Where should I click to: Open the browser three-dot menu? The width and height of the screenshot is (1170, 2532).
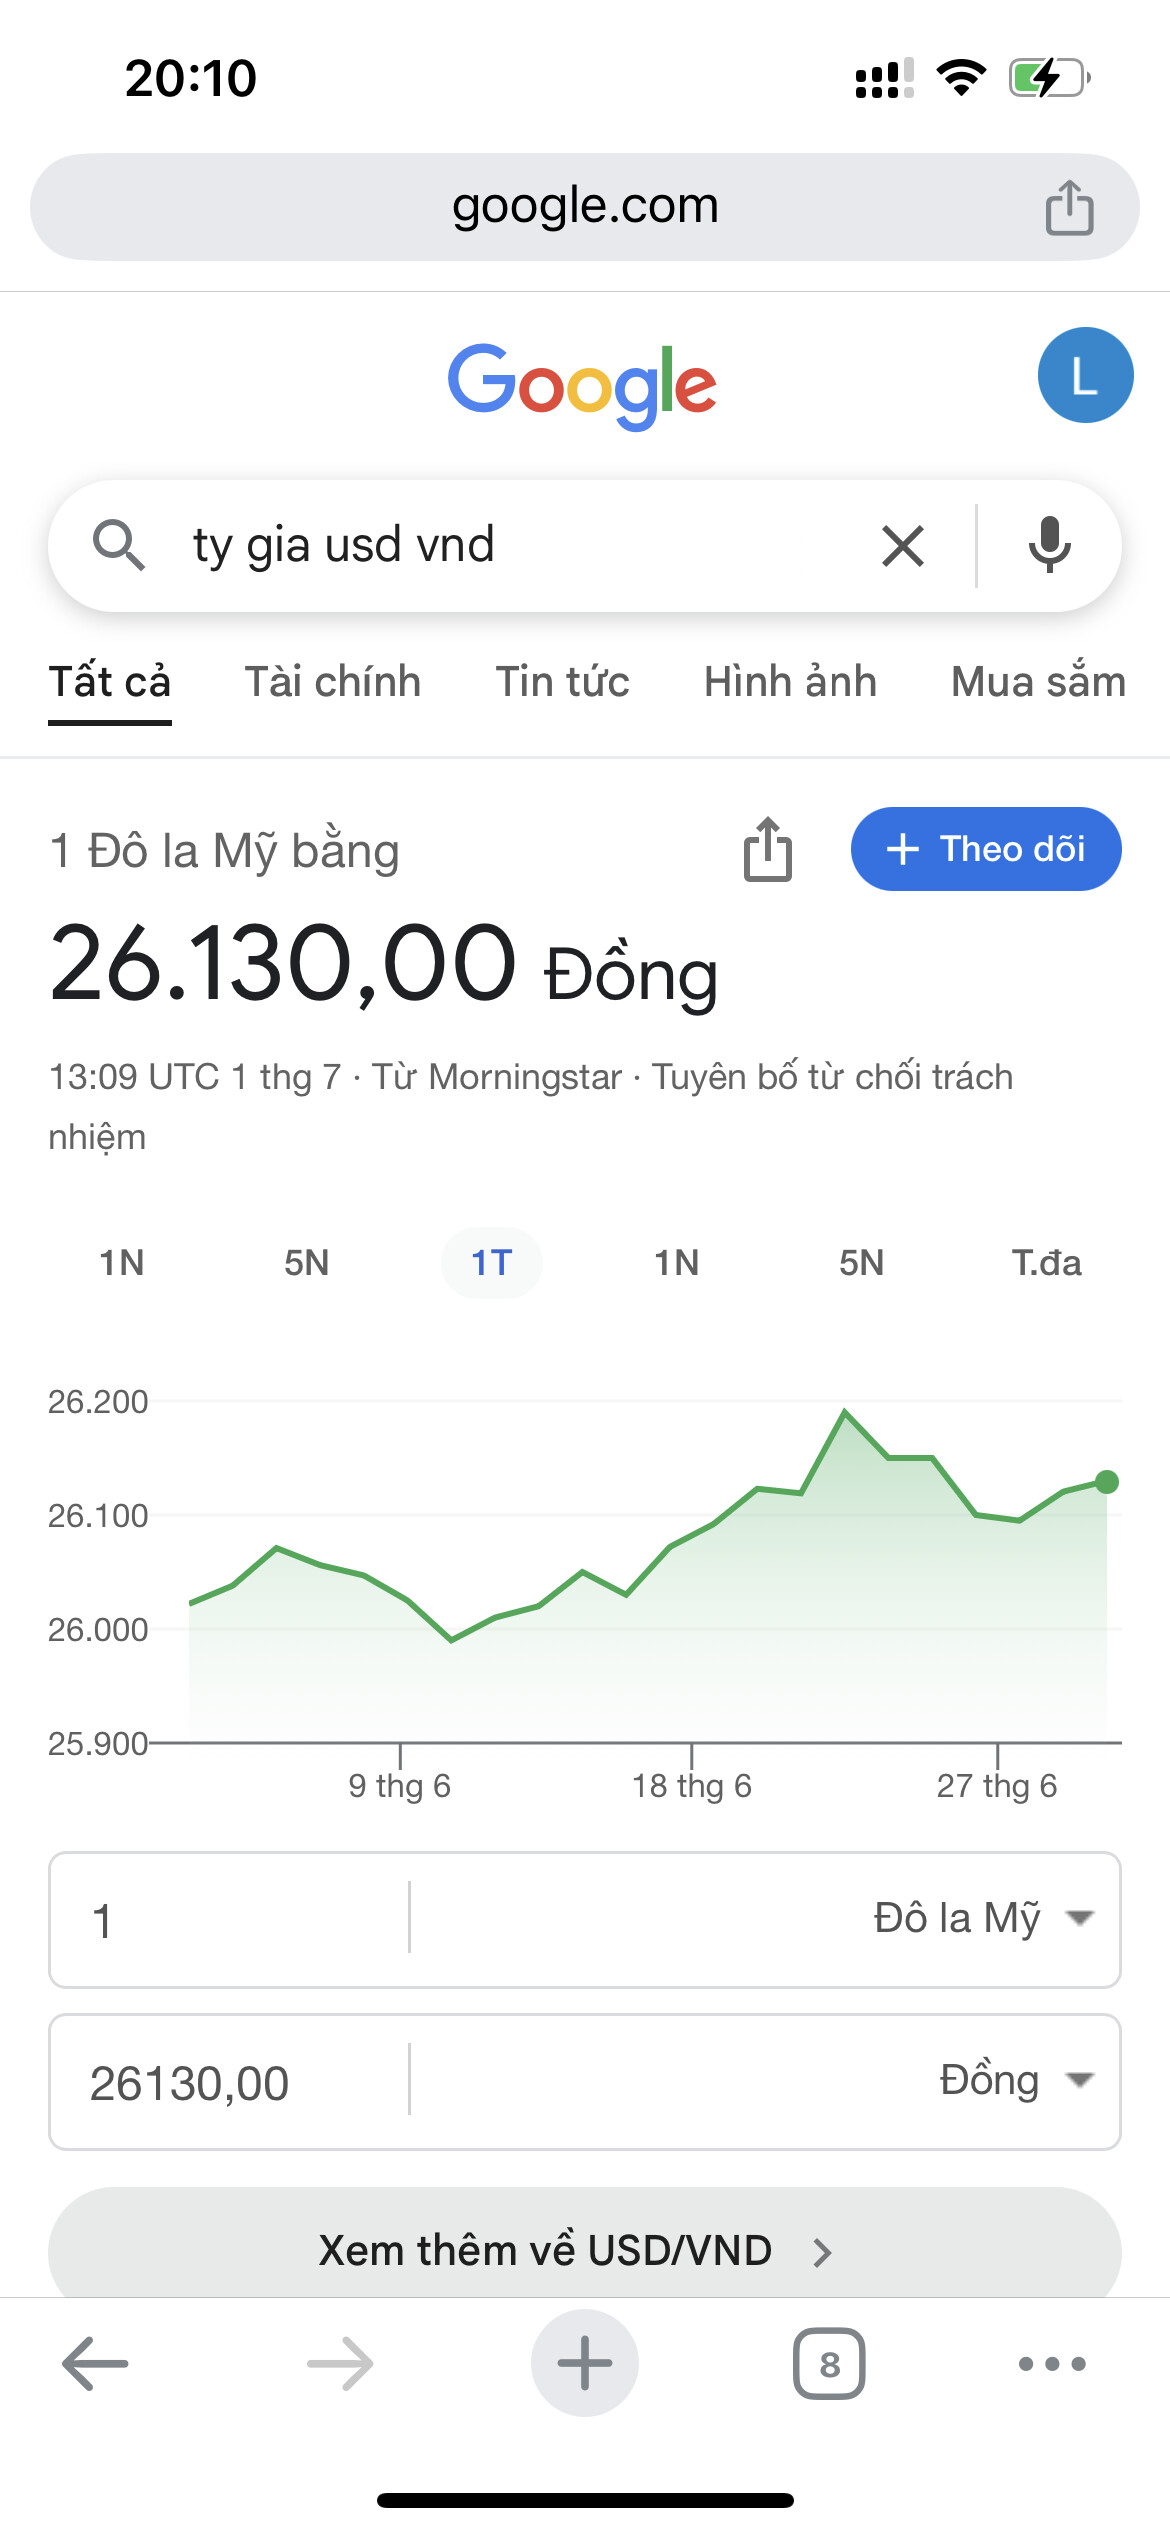point(1052,2364)
